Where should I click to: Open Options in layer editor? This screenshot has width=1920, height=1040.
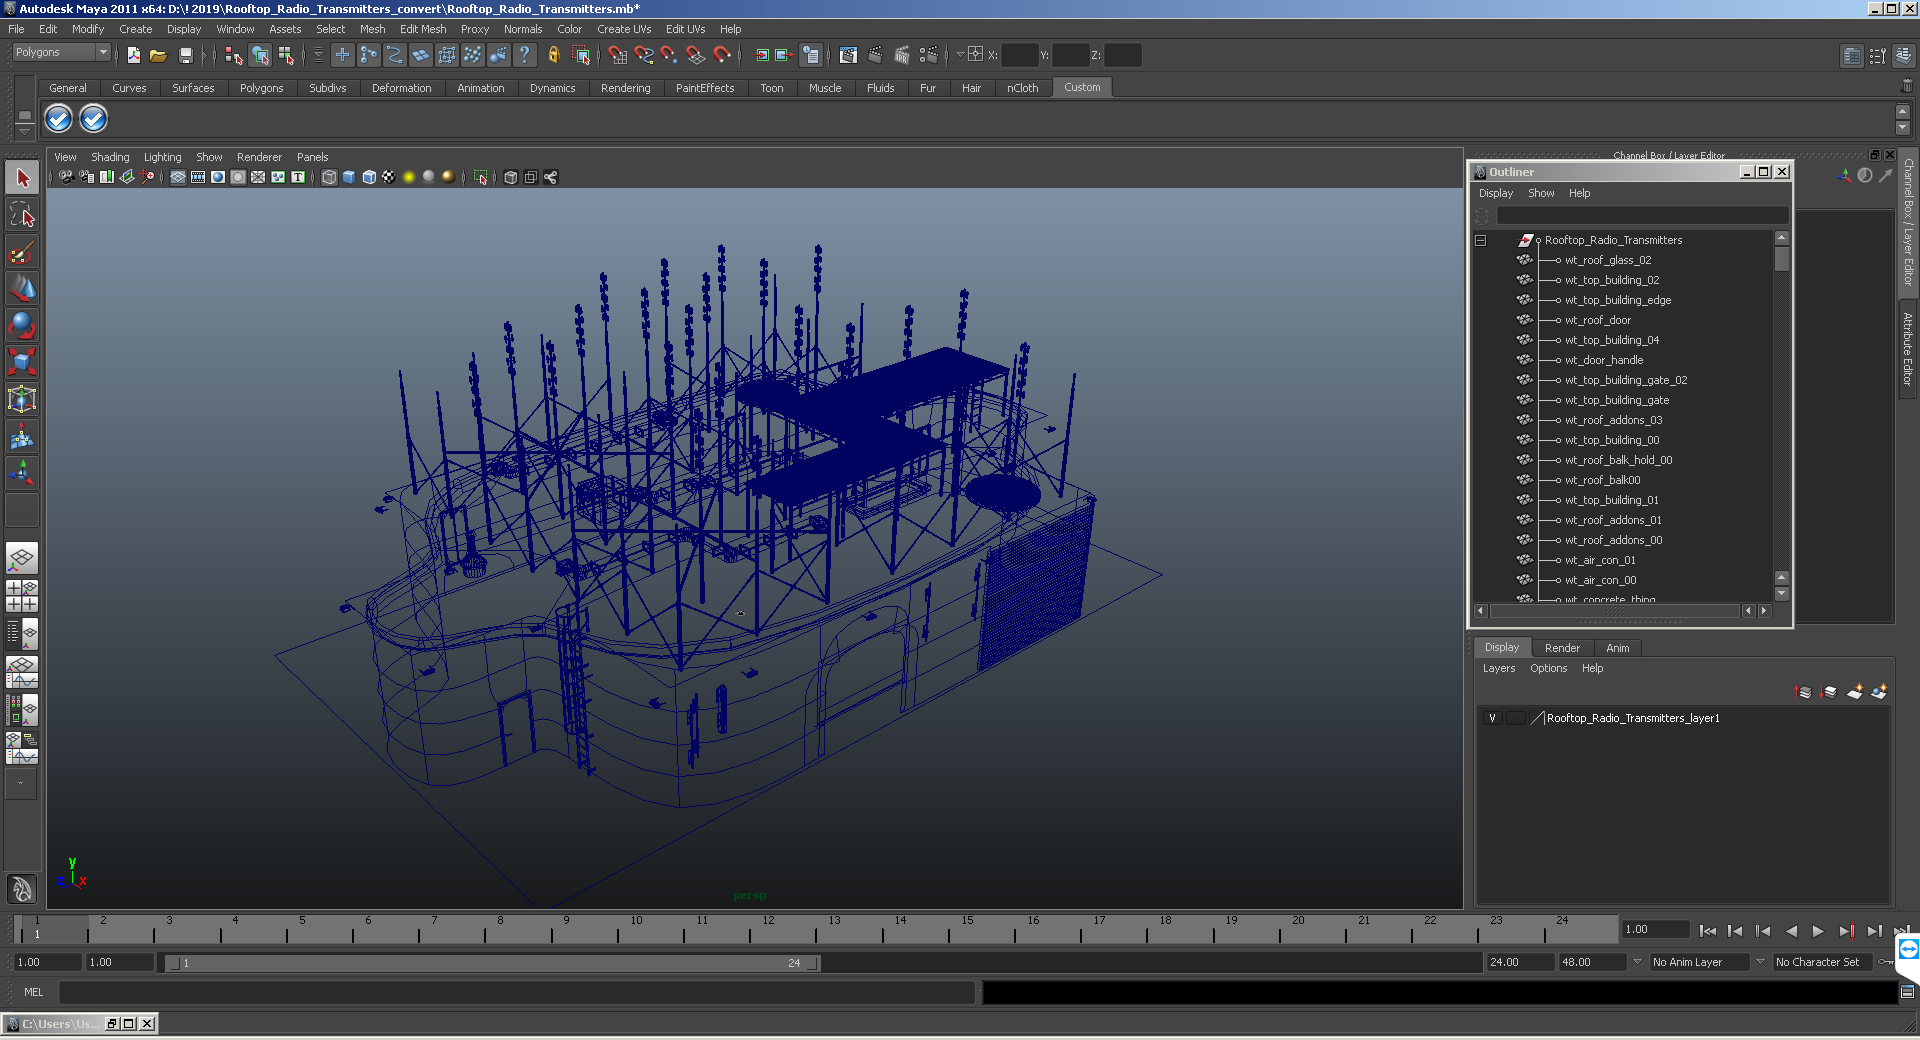point(1548,668)
